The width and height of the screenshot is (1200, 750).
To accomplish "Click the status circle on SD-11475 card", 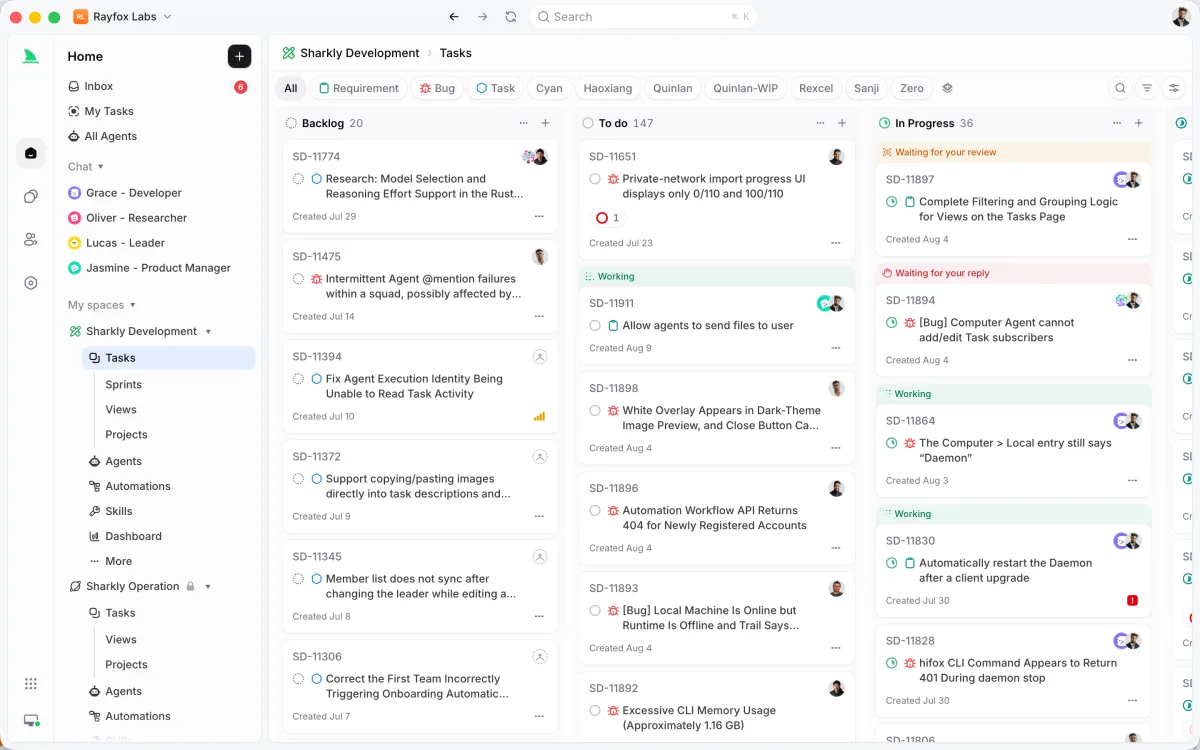I will [x=298, y=279].
